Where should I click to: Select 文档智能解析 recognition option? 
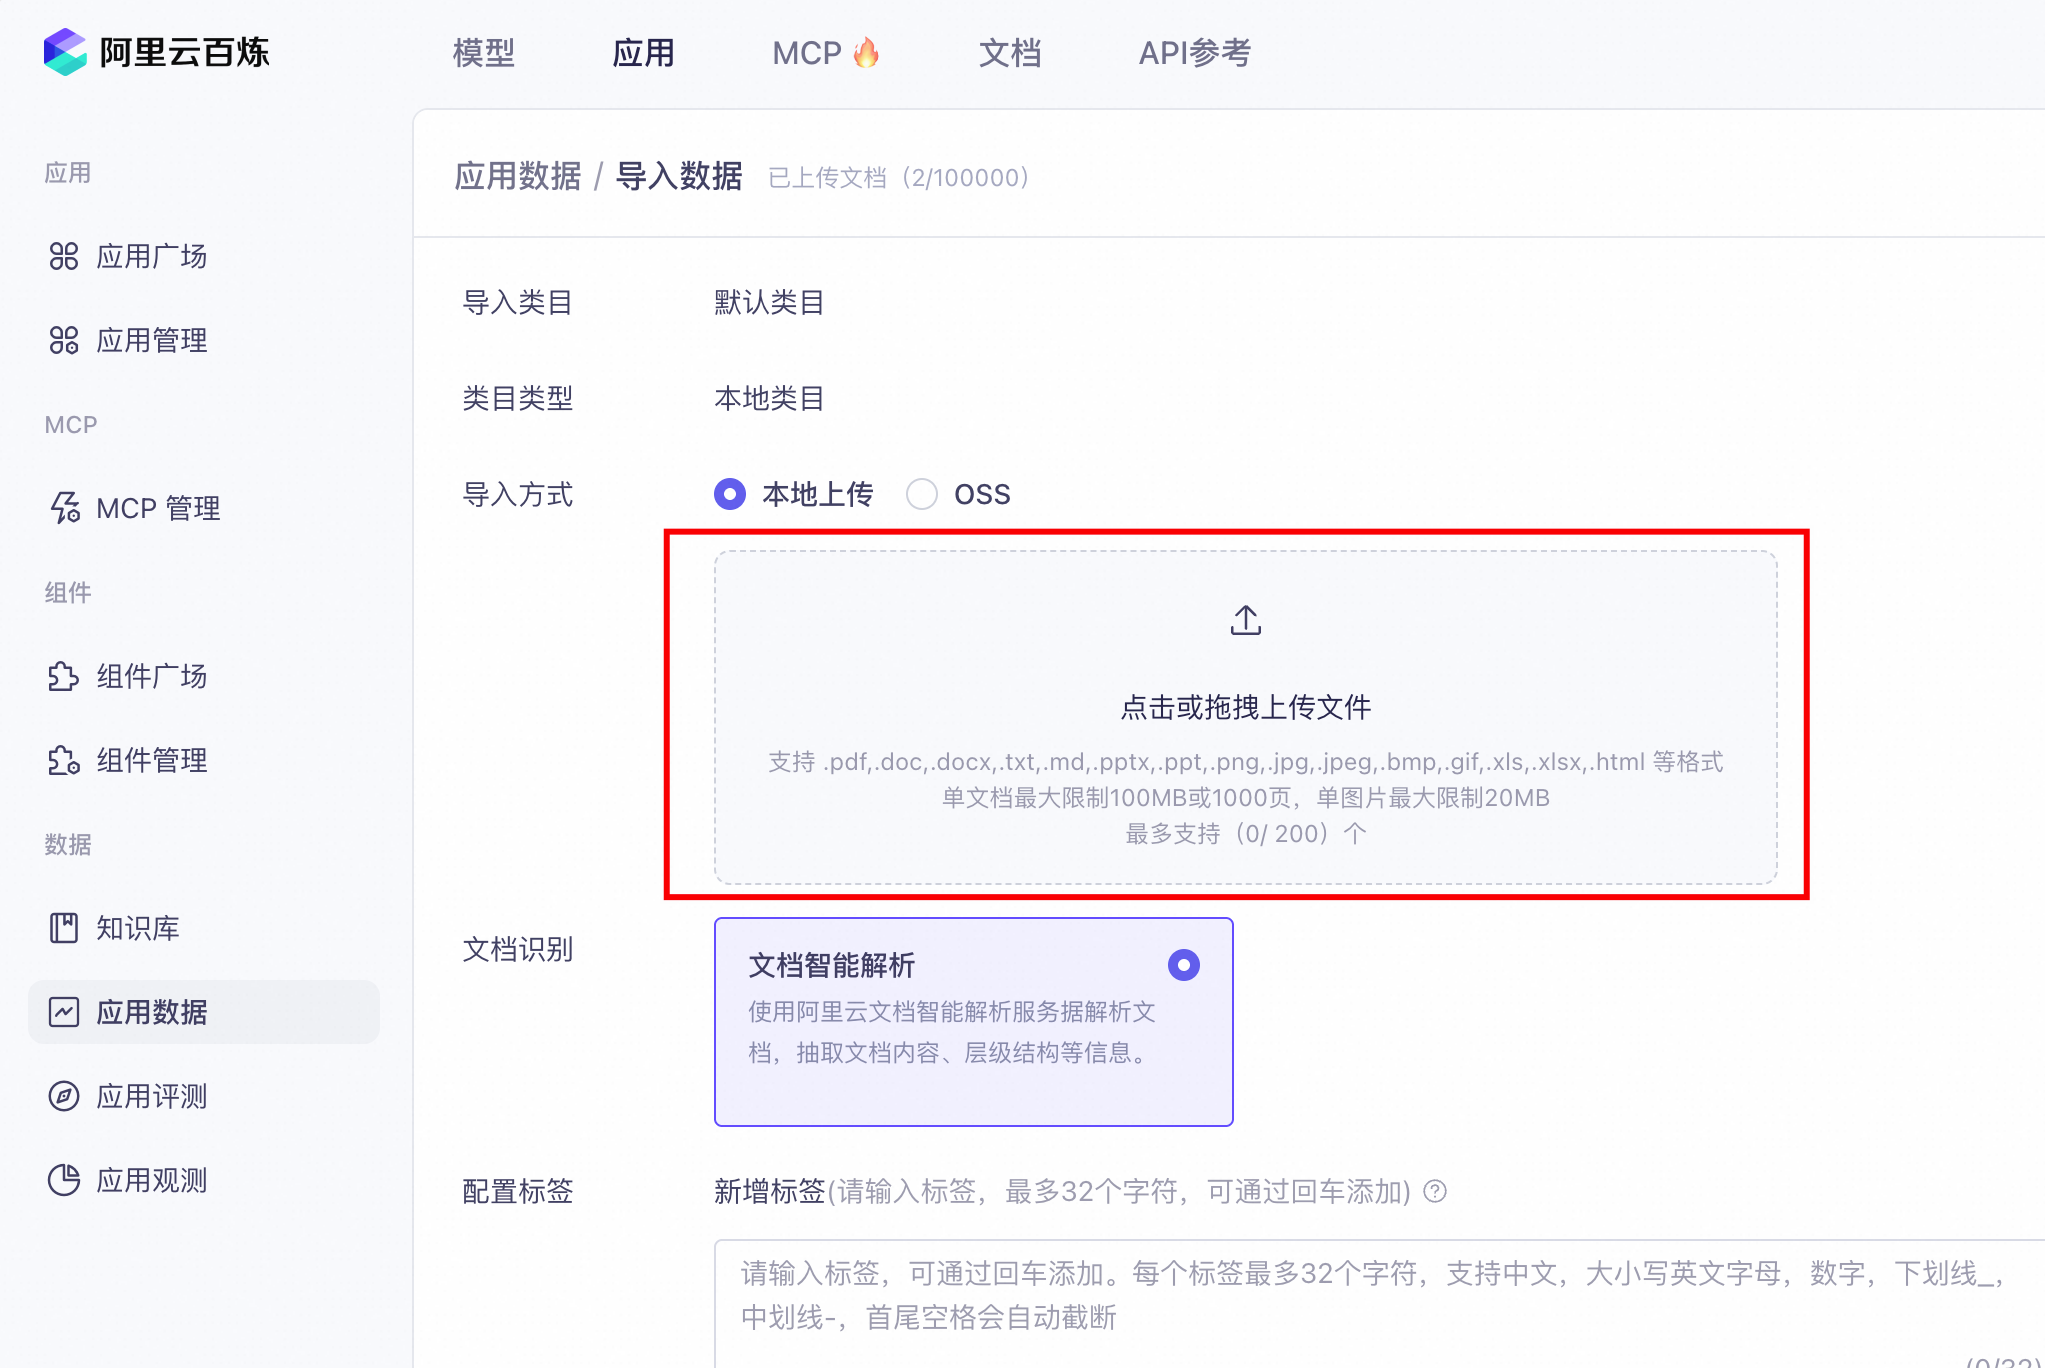tap(1184, 965)
